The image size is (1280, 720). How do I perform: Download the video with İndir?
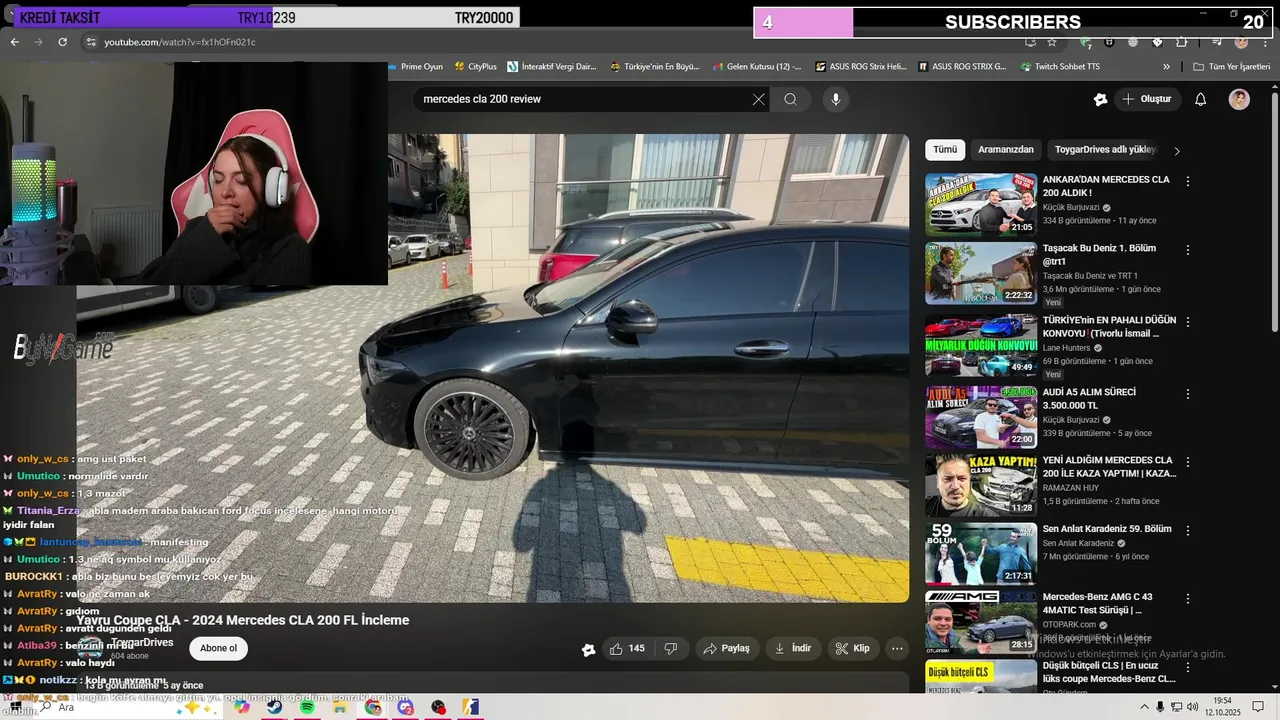click(x=793, y=648)
